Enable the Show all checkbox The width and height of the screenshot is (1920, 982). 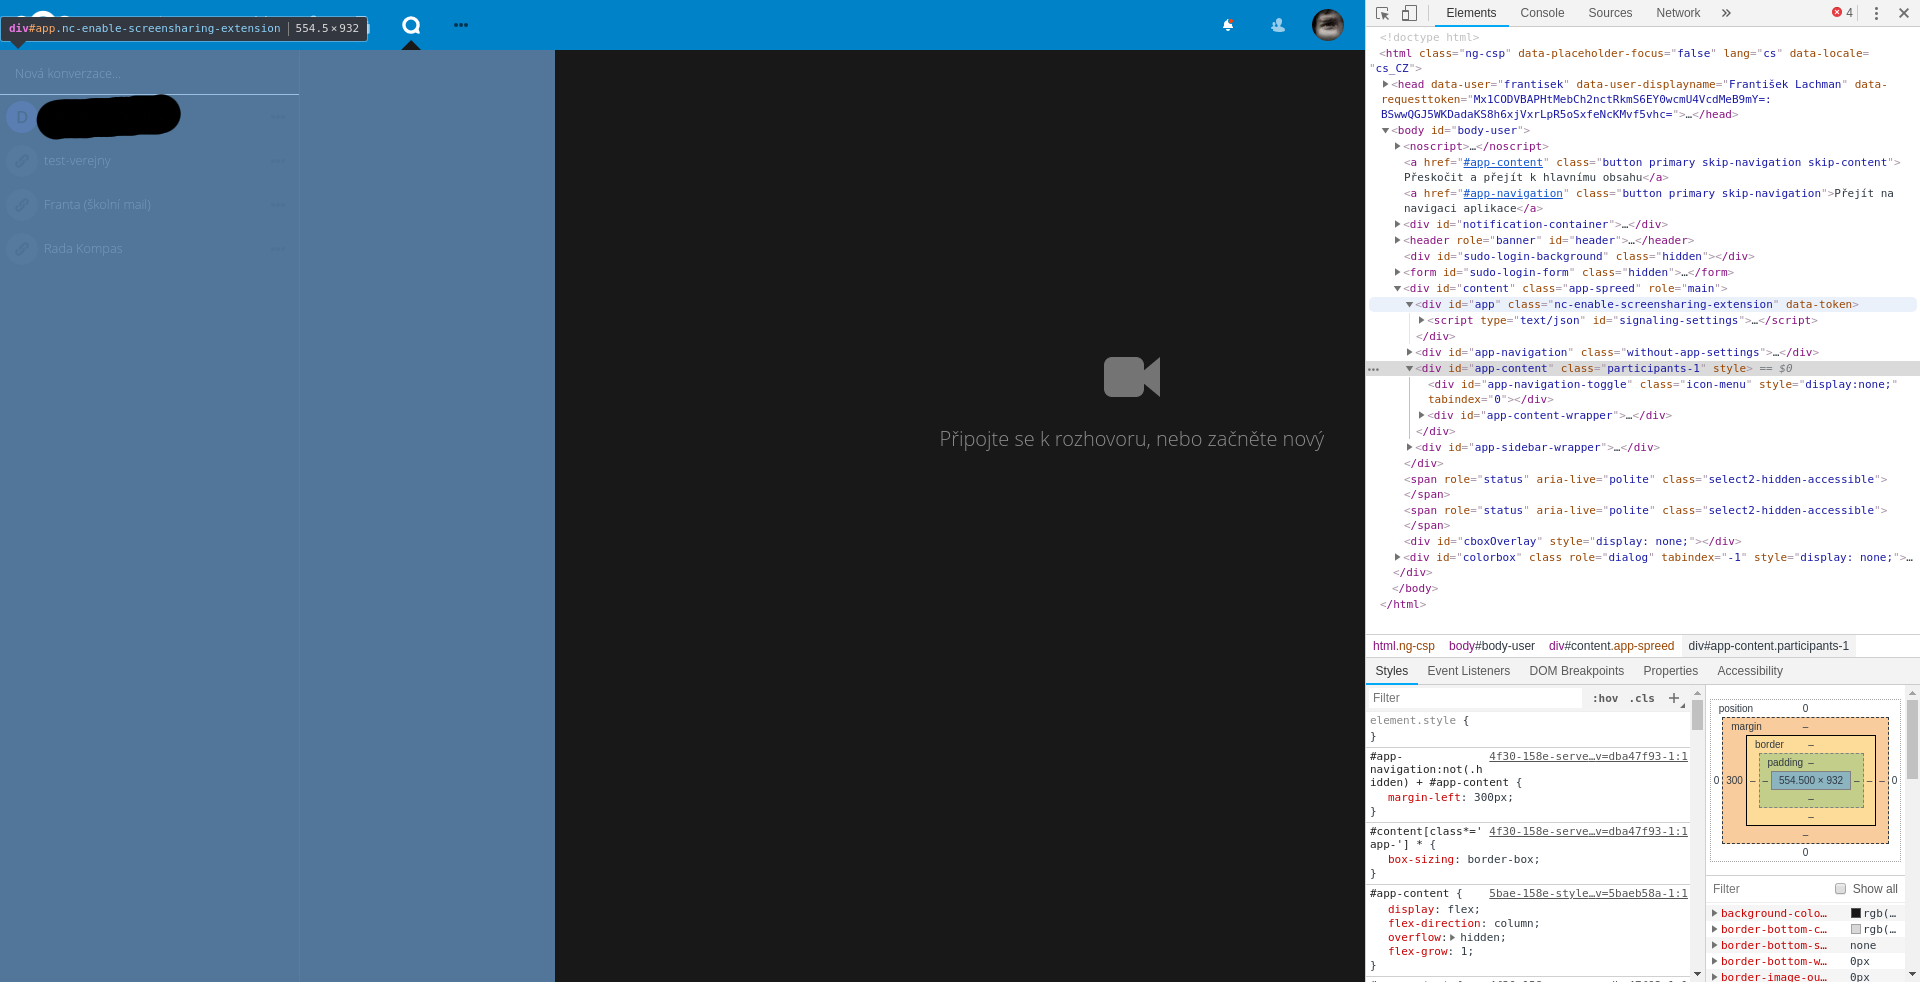1840,889
